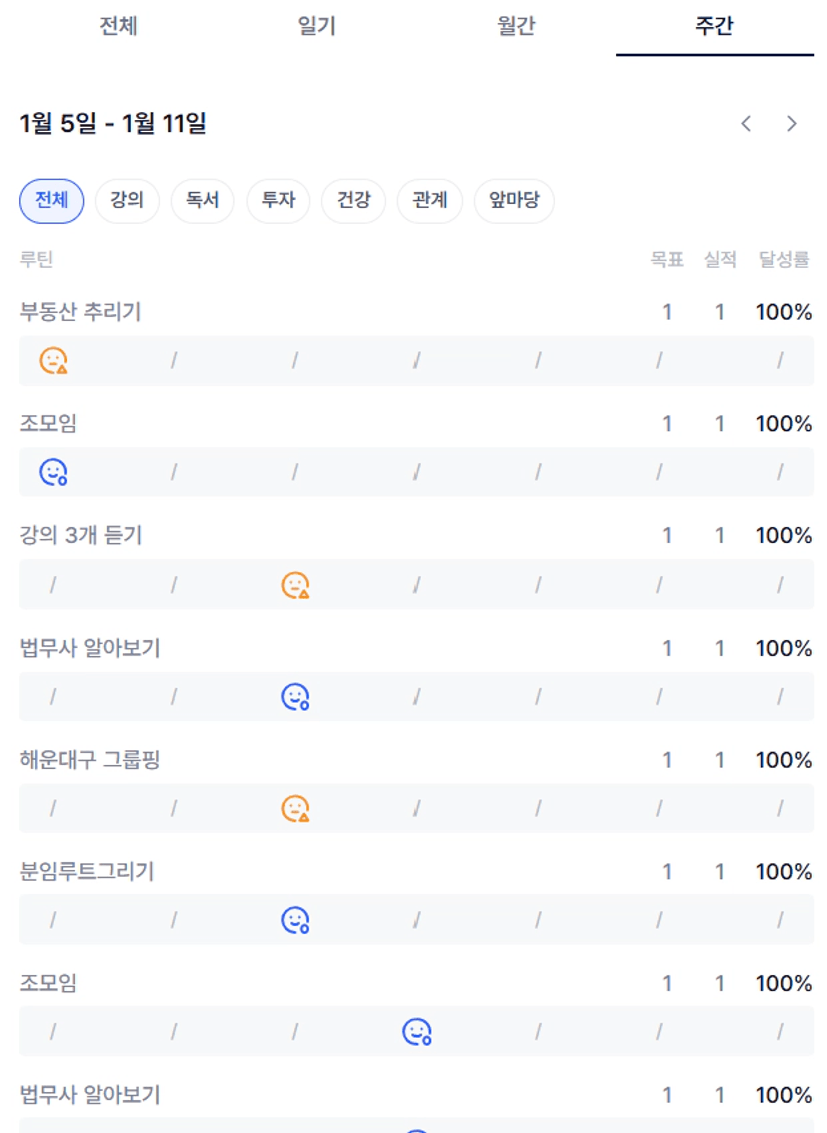Click blue smiley icon in first 법무사 알아보기 row
The width and height of the screenshot is (827, 1133).
[295, 697]
